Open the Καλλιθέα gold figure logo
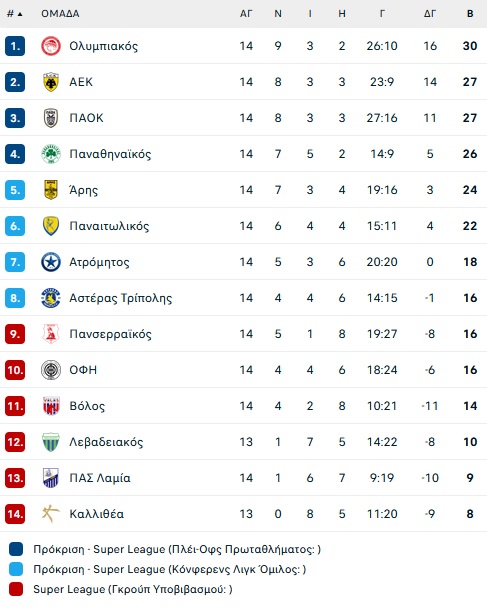 [x=51, y=514]
